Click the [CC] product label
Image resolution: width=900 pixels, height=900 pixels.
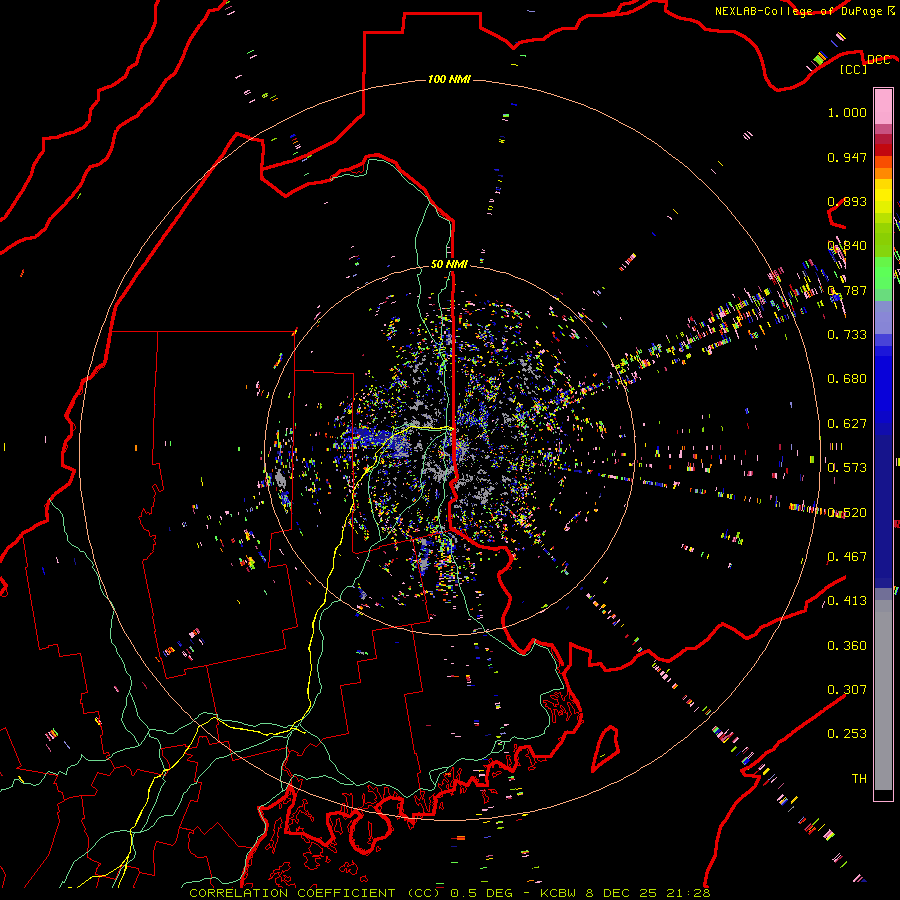(x=854, y=69)
